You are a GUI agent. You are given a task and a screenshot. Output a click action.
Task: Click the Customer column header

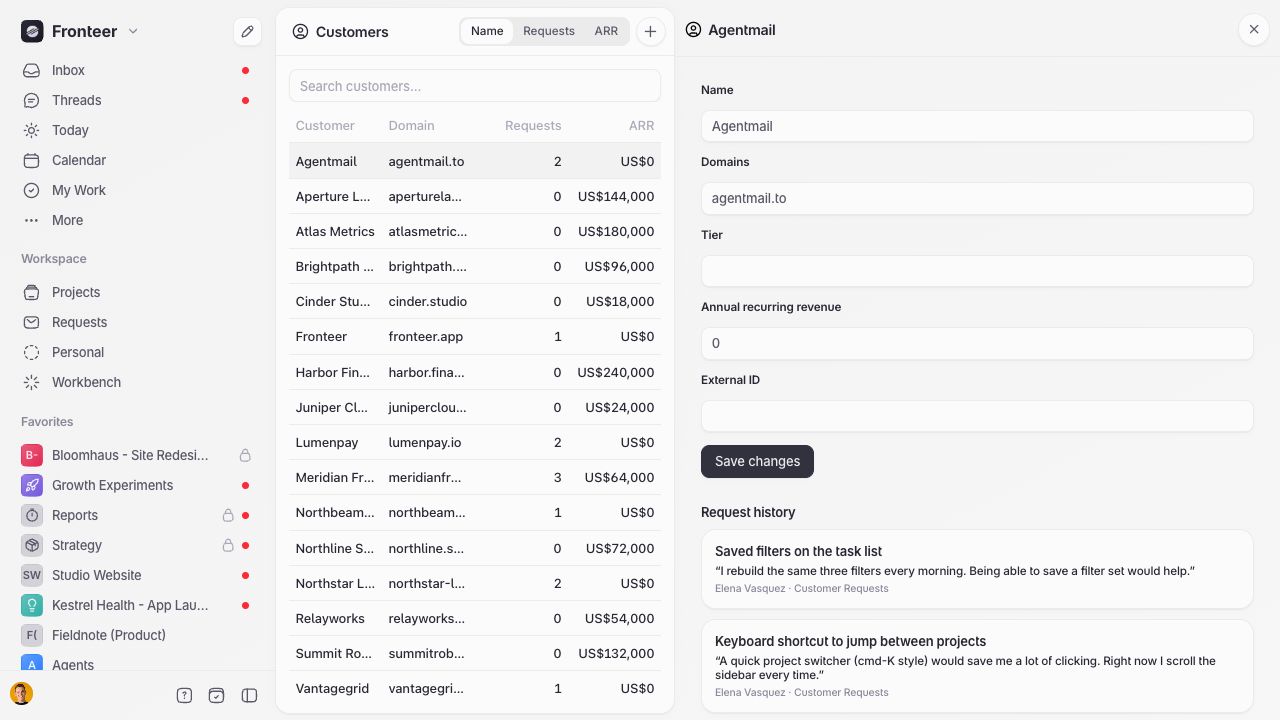point(325,126)
